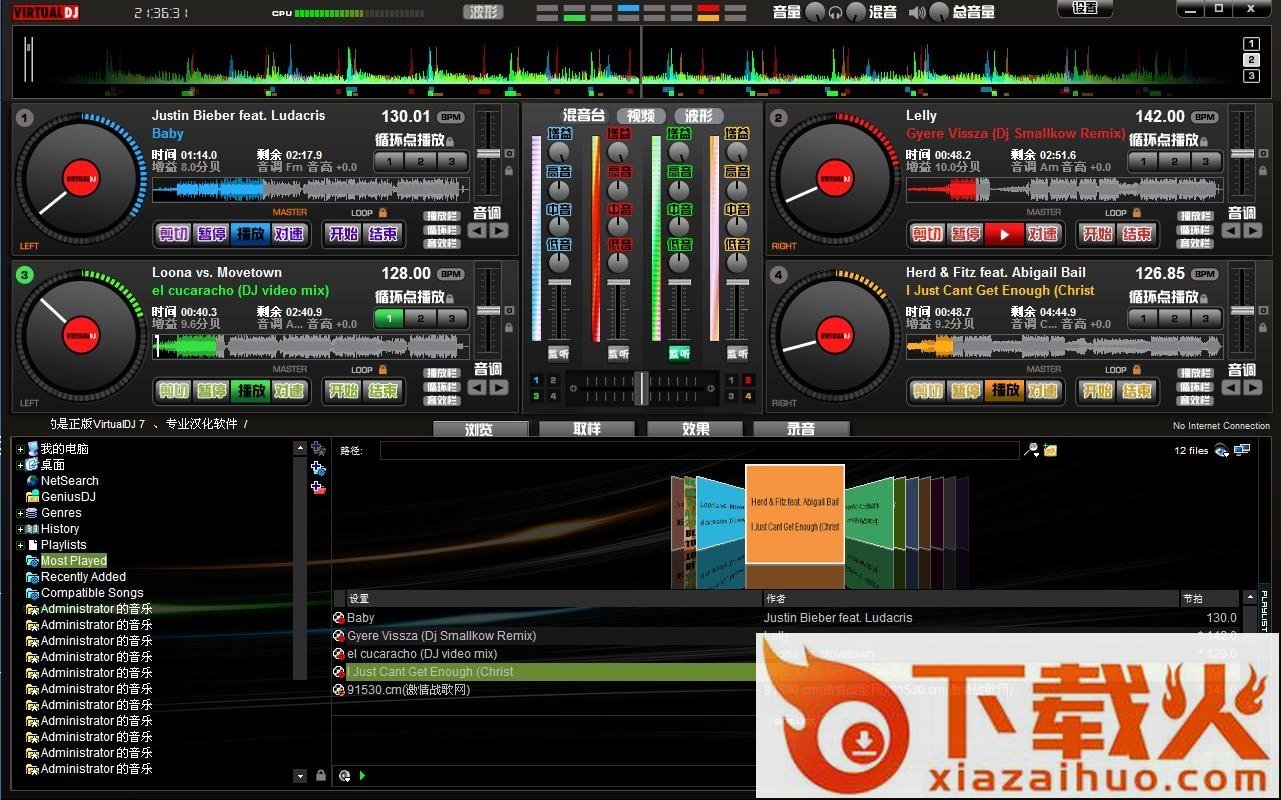Click deck 1 循环栏 panel expander

coord(442,230)
